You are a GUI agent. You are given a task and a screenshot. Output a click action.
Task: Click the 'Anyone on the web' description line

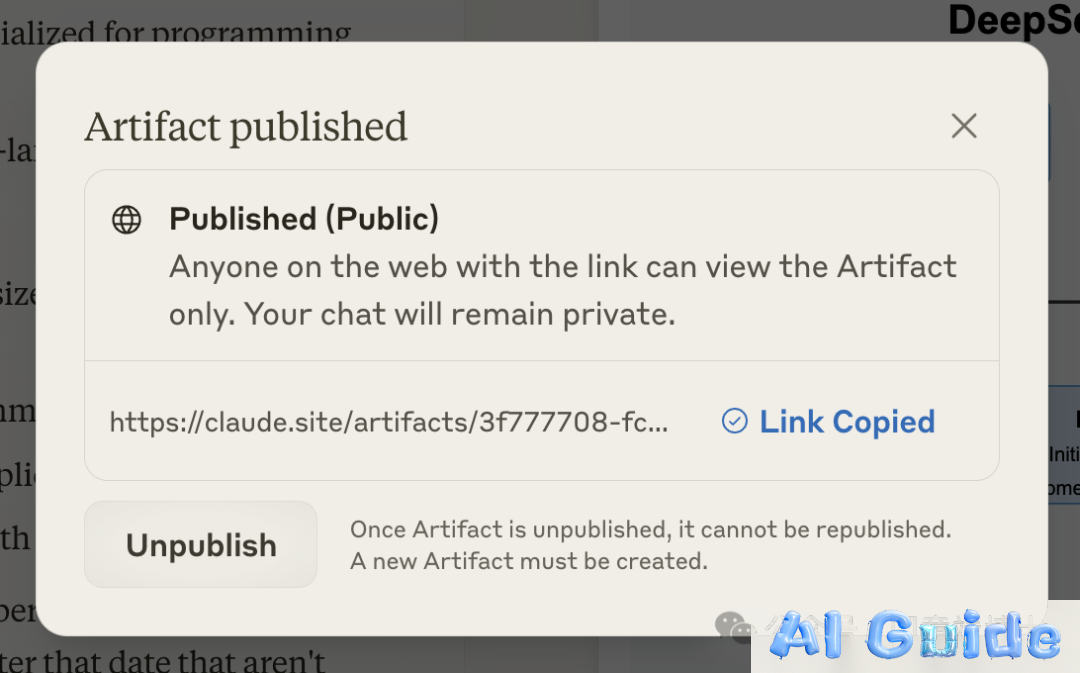tap(562, 267)
